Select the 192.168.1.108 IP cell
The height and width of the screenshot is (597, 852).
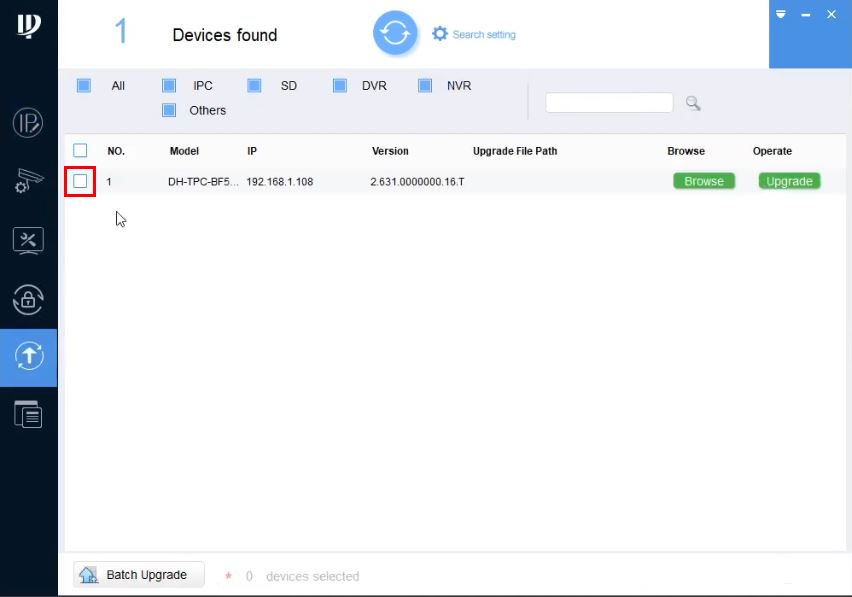pyautogui.click(x=280, y=181)
